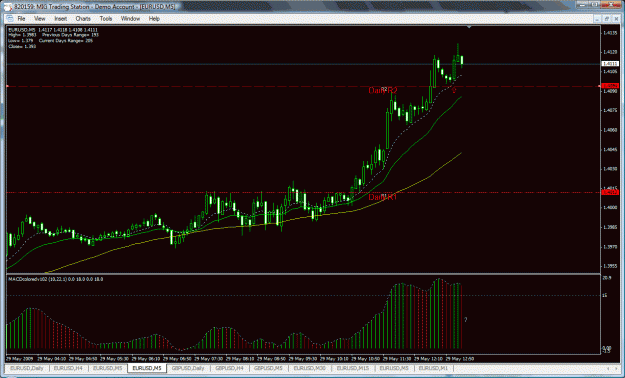625x378 pixels.
Task: Switch to the EURUSD,M15 chart tab
Action: click(352, 368)
